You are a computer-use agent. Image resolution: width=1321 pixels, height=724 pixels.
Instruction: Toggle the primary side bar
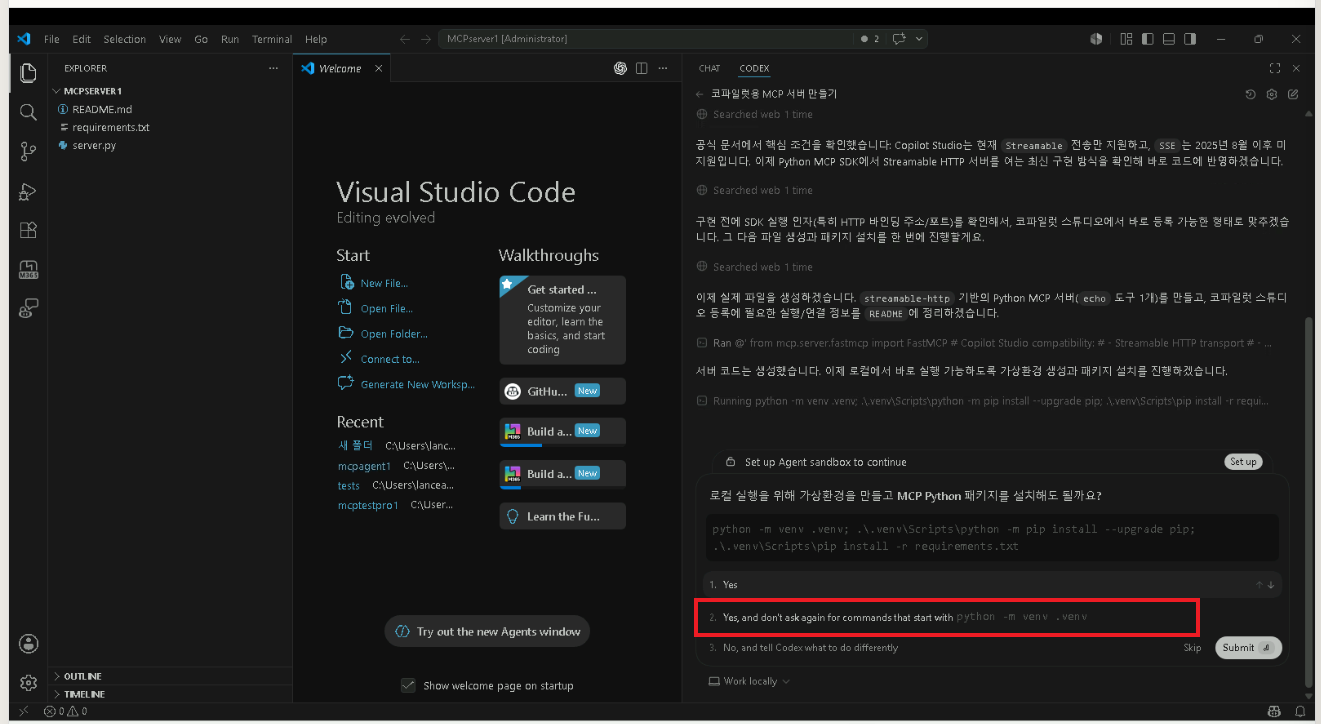point(1147,39)
